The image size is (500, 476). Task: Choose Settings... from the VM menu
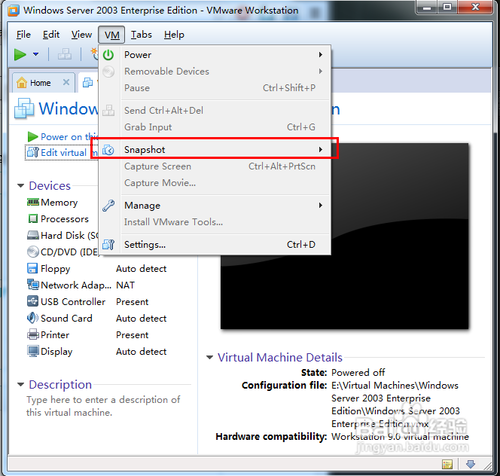click(x=215, y=244)
